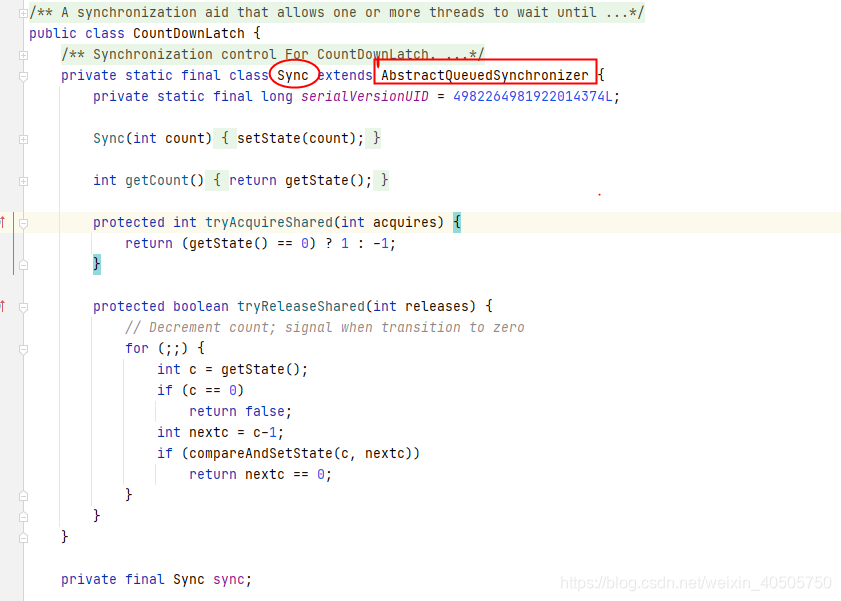The width and height of the screenshot is (841, 601).
Task: Click the 'return nextc == 0;' statement
Action: (260, 474)
